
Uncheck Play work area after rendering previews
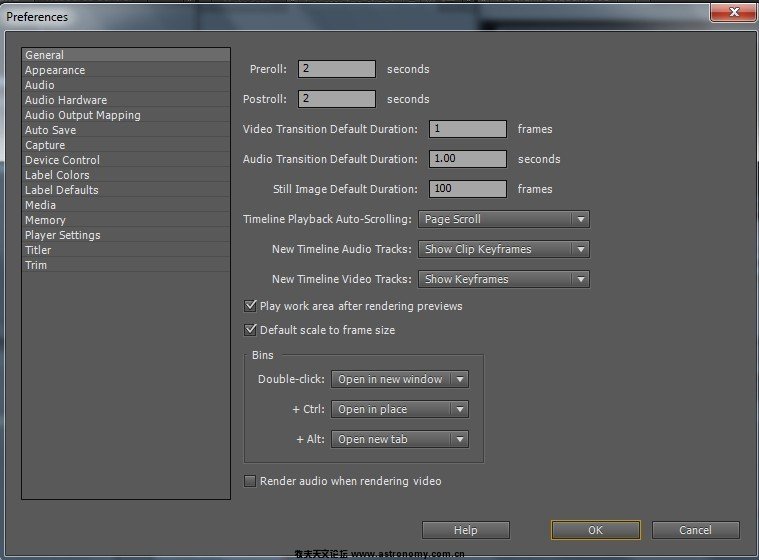[x=251, y=306]
